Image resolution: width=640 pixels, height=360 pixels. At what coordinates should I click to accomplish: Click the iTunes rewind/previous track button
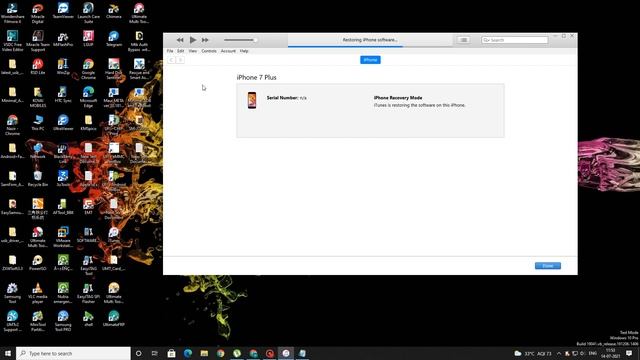pos(180,40)
